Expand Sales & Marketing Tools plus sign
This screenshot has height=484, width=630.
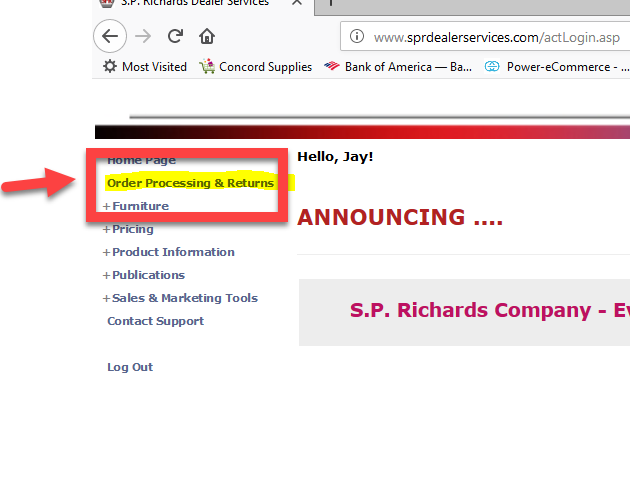(x=106, y=298)
